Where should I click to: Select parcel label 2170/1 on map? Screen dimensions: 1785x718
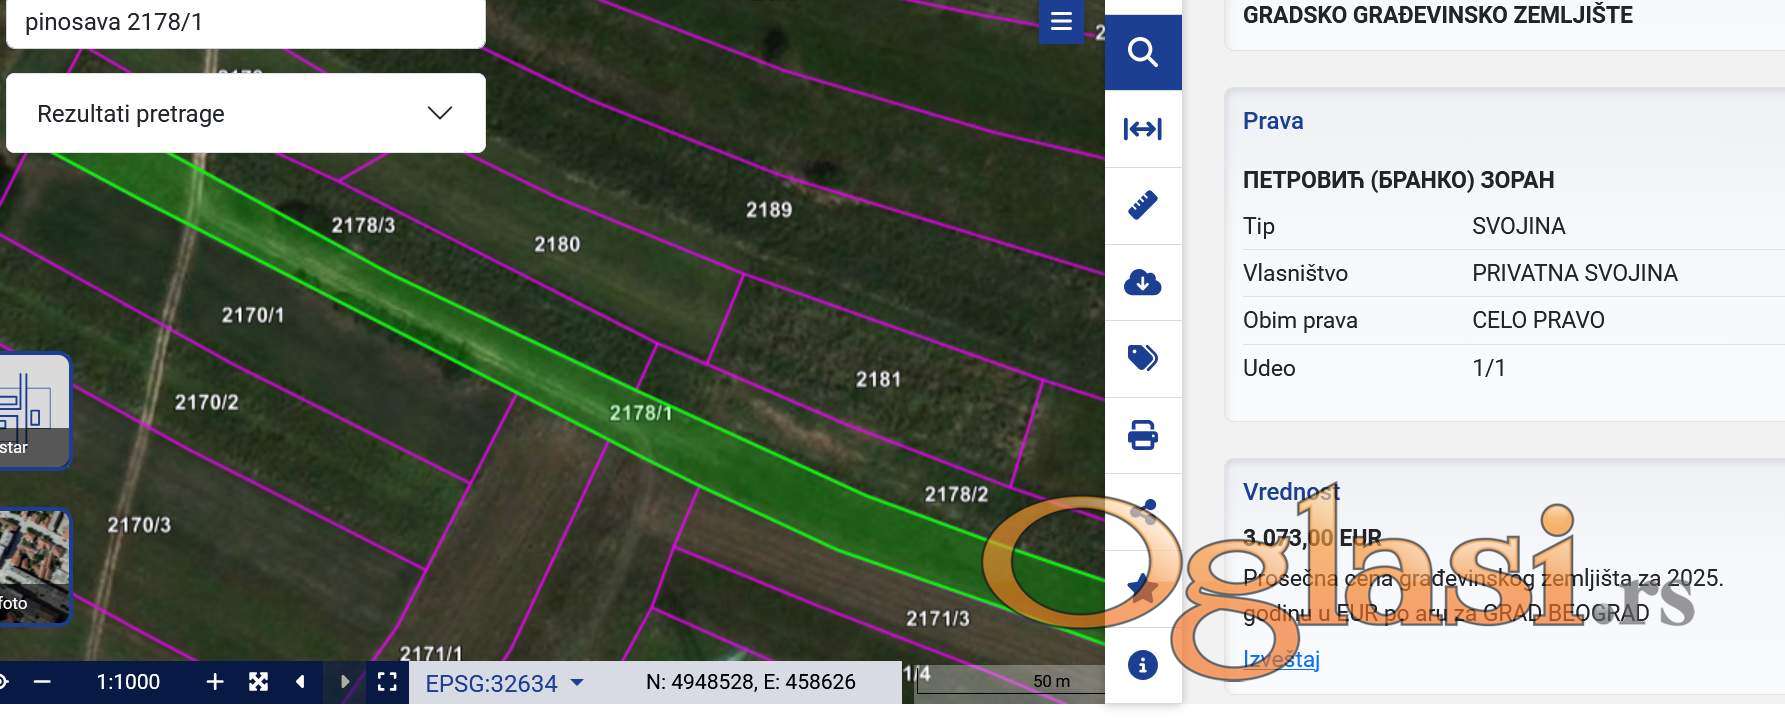point(253,315)
